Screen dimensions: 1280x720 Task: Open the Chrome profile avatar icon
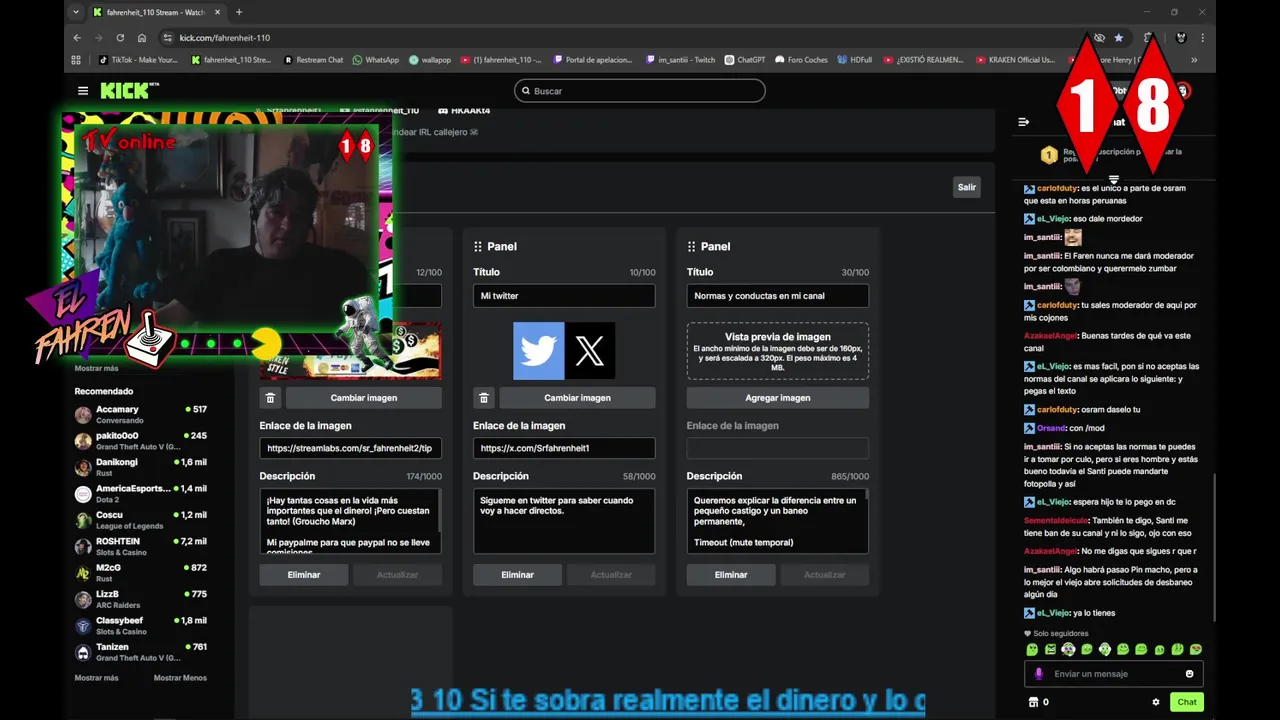coord(1181,38)
